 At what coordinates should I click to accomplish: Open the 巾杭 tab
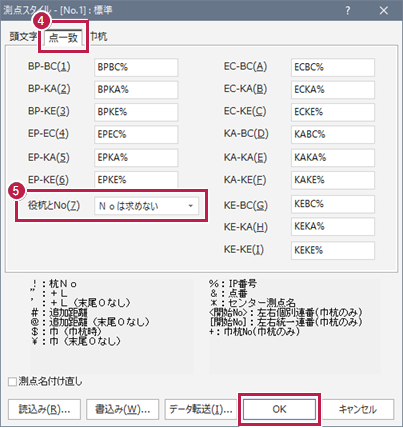pyautogui.click(x=99, y=36)
